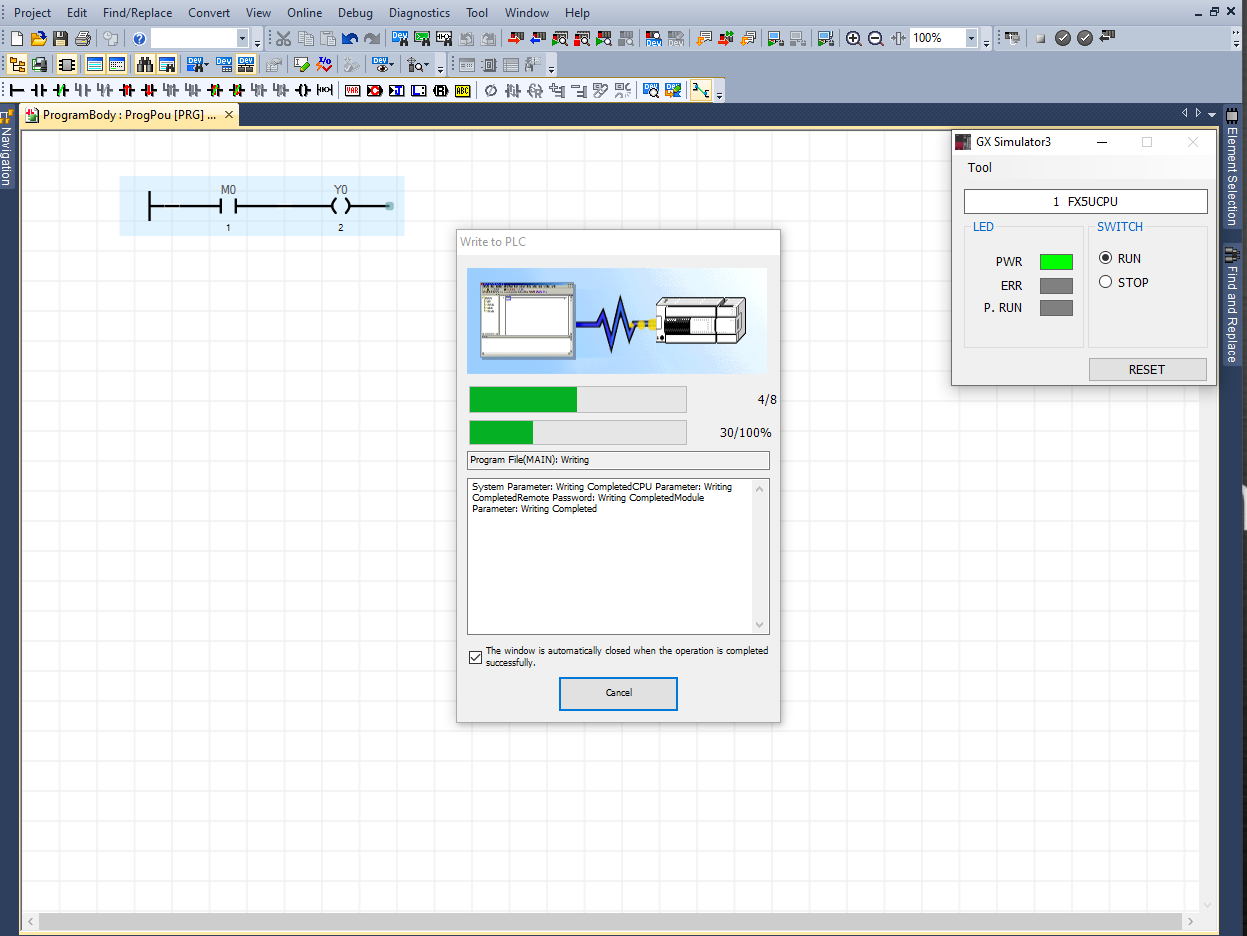The image size is (1247, 936).
Task: Click the Read from PLC toolbar icon
Action: tap(538, 39)
